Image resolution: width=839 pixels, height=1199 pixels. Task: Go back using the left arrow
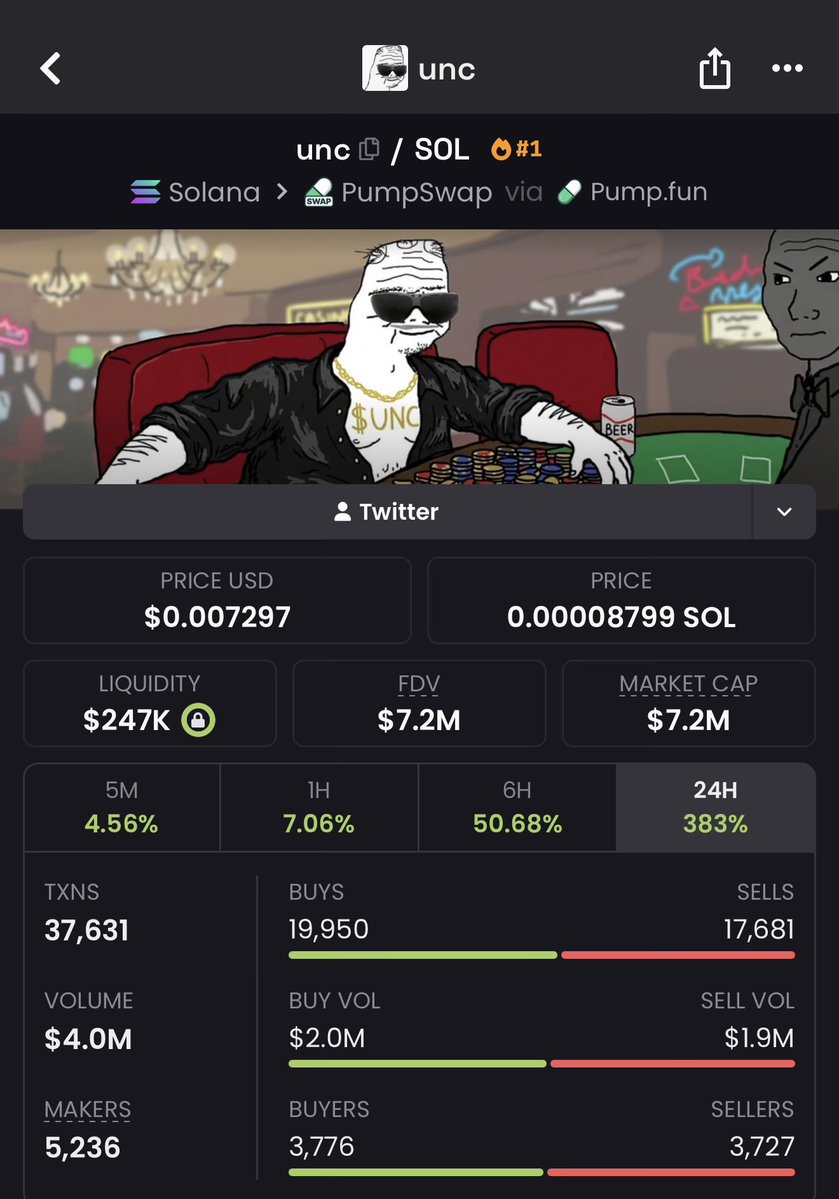(50, 69)
